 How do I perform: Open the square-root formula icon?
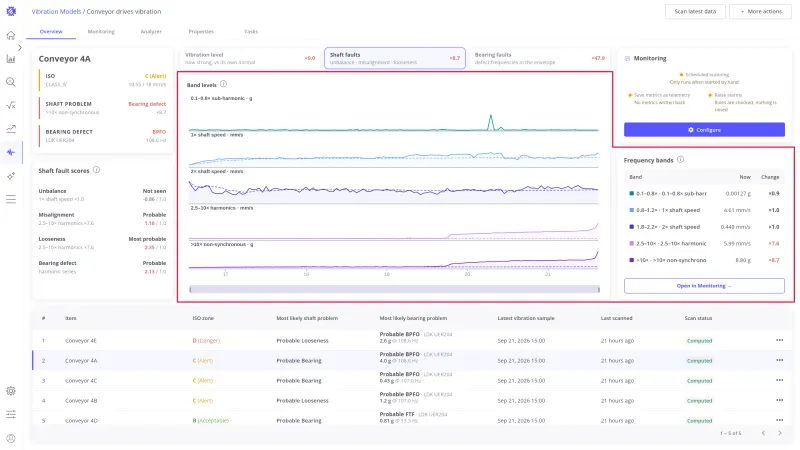[11, 105]
